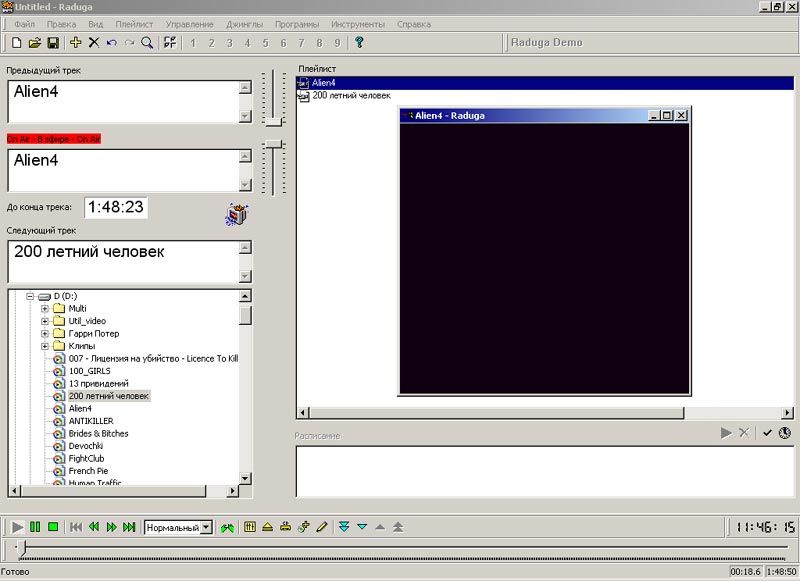Image resolution: width=800 pixels, height=581 pixels.
Task: Open the mixer sliders icon
Action: point(249,527)
